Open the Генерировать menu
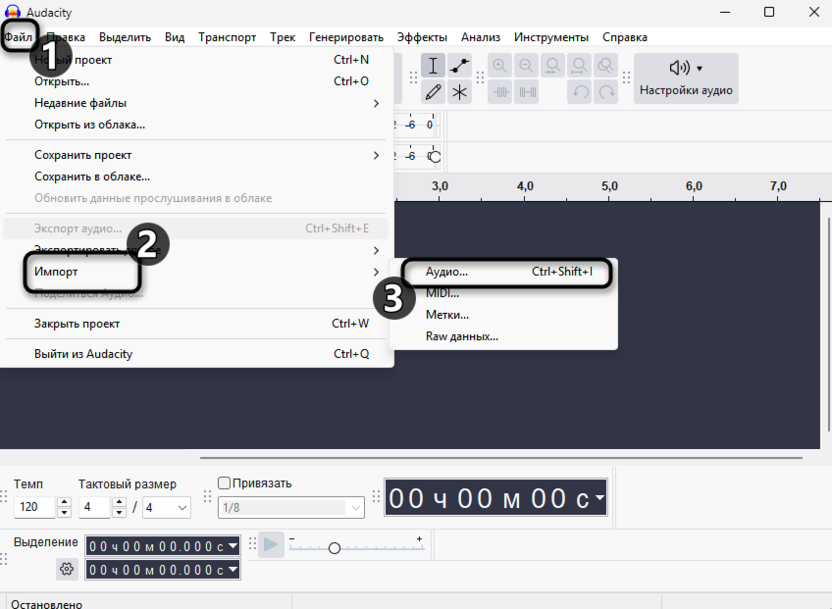Image resolution: width=832 pixels, height=609 pixels. click(x=346, y=37)
